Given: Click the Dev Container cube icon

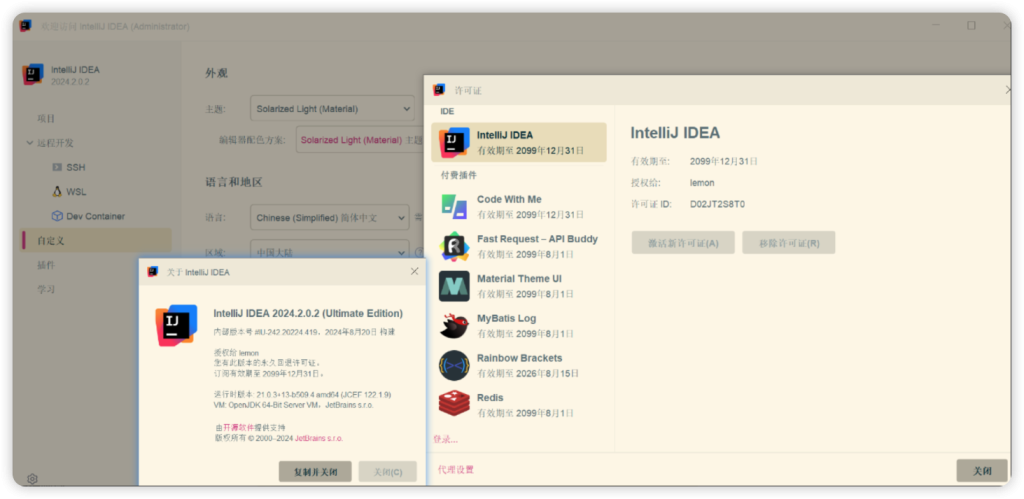Looking at the screenshot, I should click(x=57, y=216).
